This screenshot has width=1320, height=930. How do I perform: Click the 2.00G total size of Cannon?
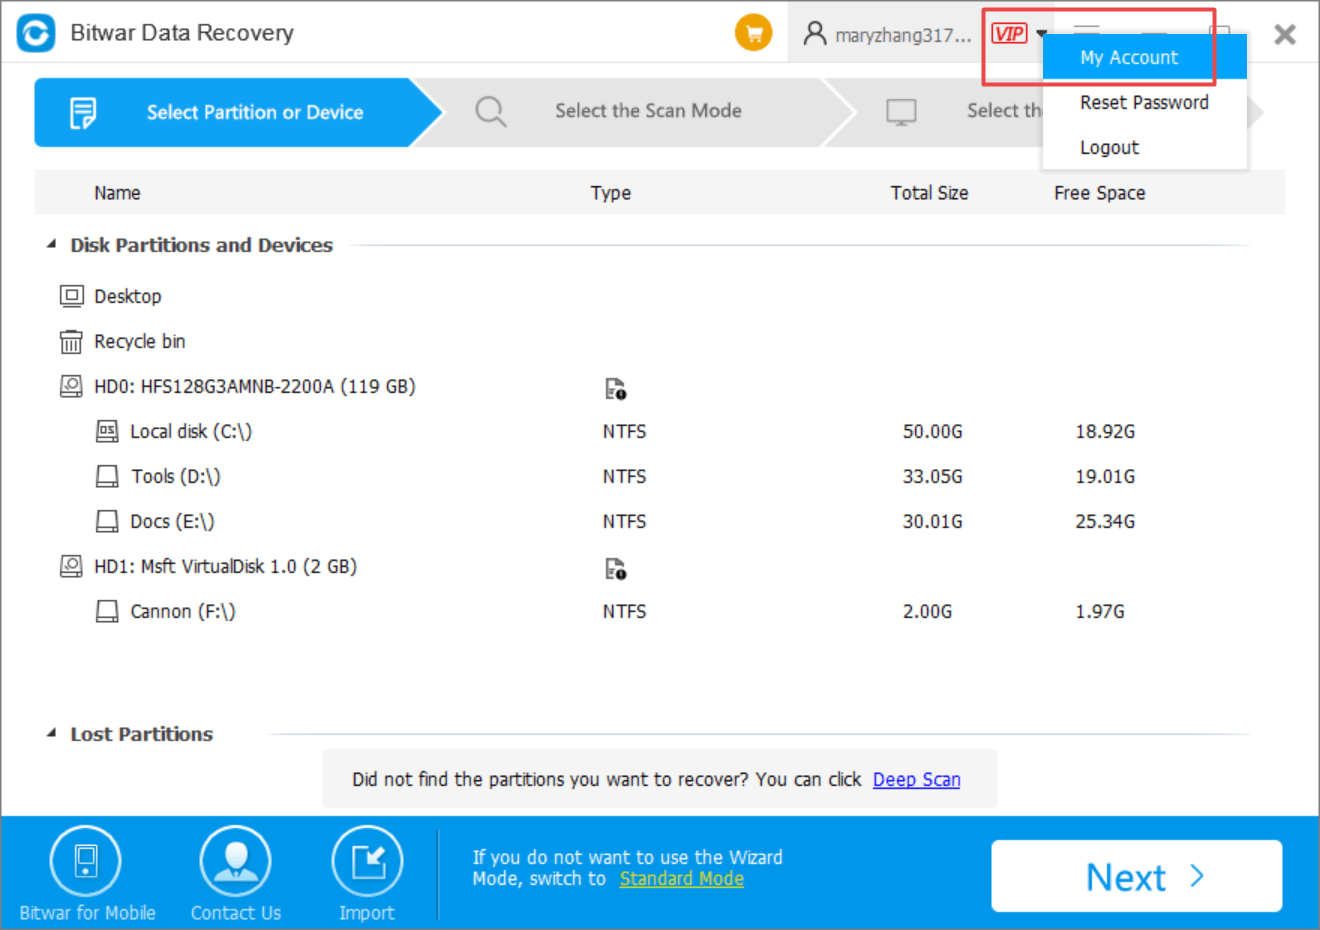927,611
